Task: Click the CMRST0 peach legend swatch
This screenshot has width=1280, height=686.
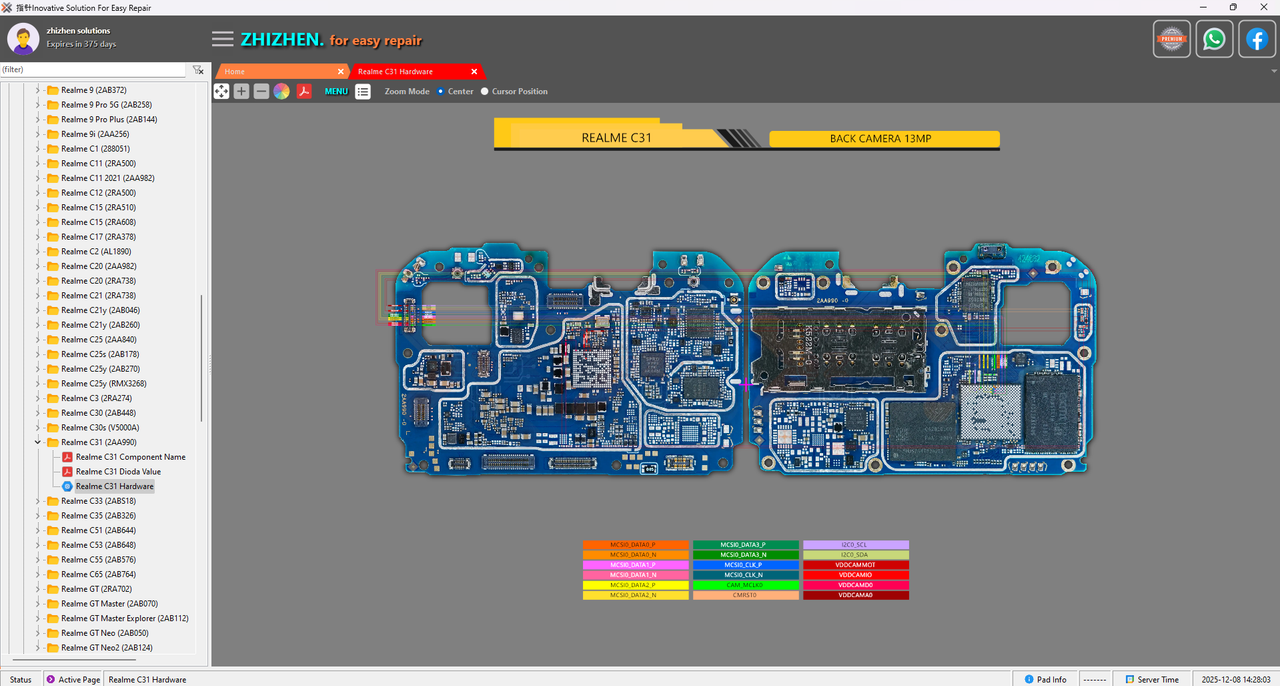Action: coord(746,595)
